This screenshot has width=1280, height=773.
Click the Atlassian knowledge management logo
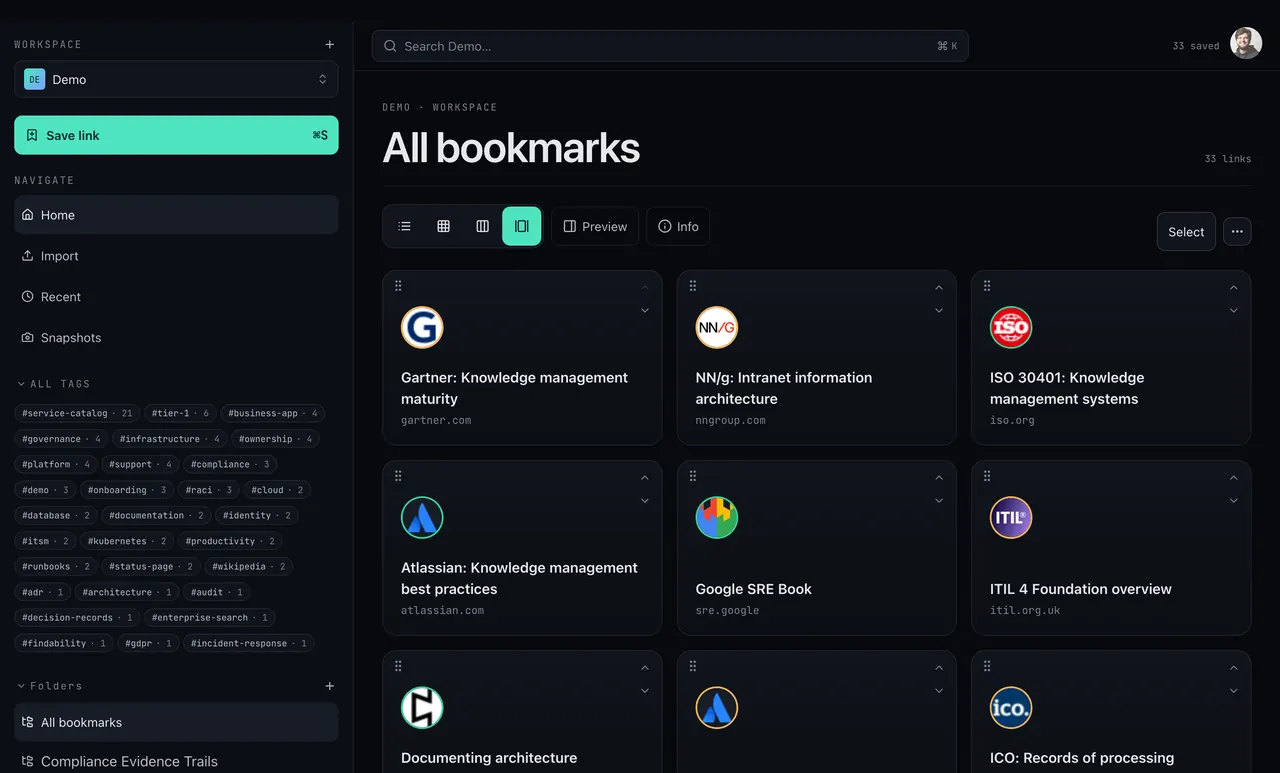[422, 517]
